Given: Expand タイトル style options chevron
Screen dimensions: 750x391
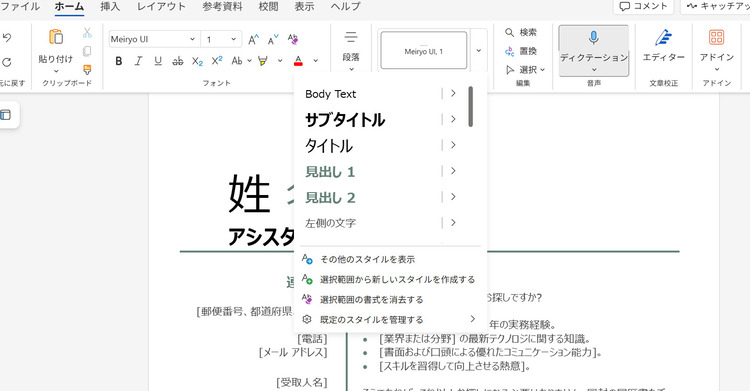Looking at the screenshot, I should [x=453, y=145].
